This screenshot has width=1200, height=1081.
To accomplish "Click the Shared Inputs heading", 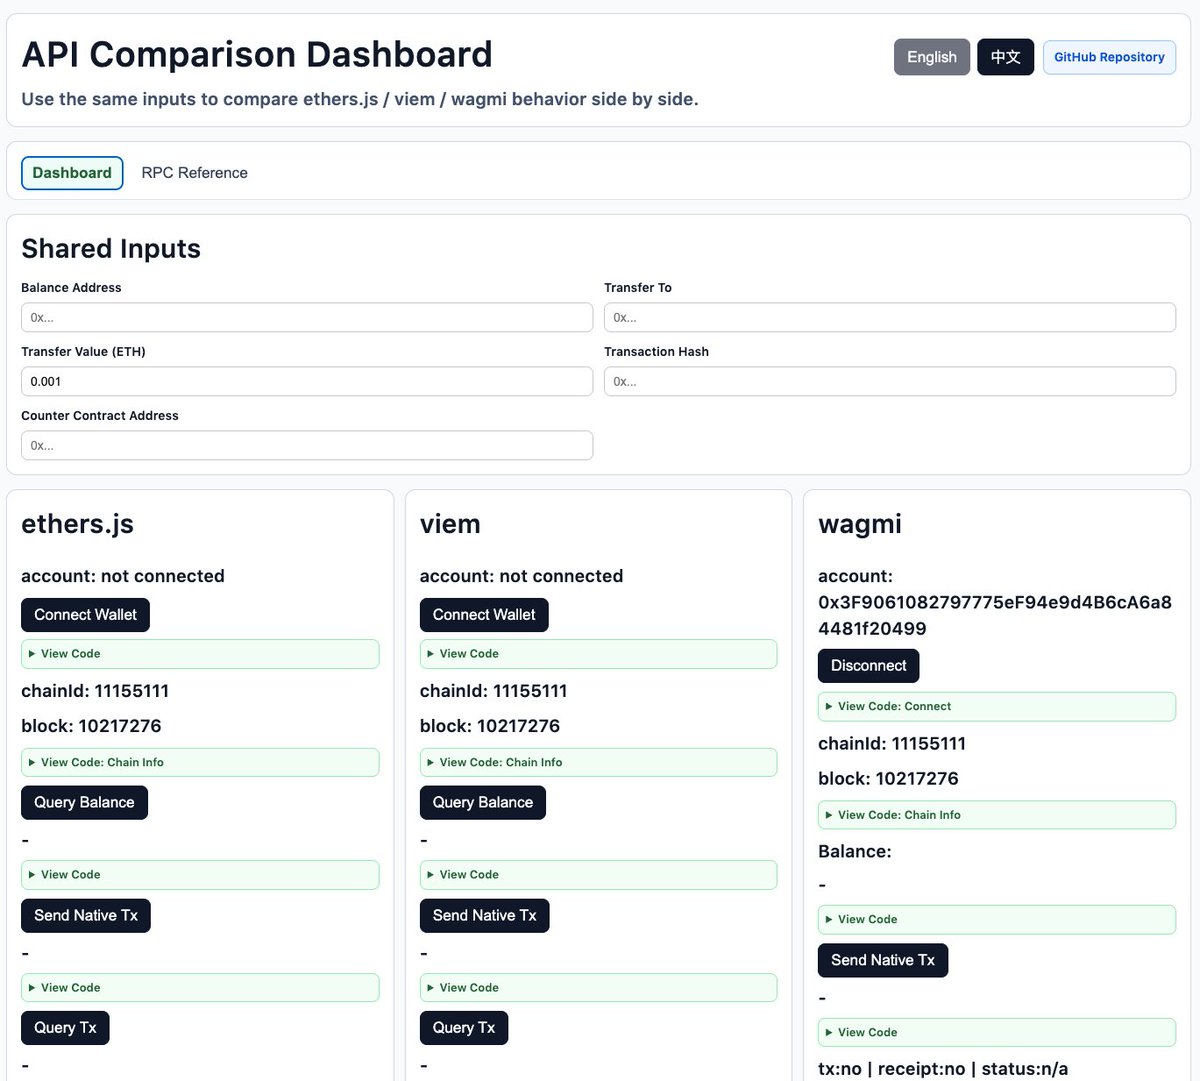I will (x=111, y=249).
